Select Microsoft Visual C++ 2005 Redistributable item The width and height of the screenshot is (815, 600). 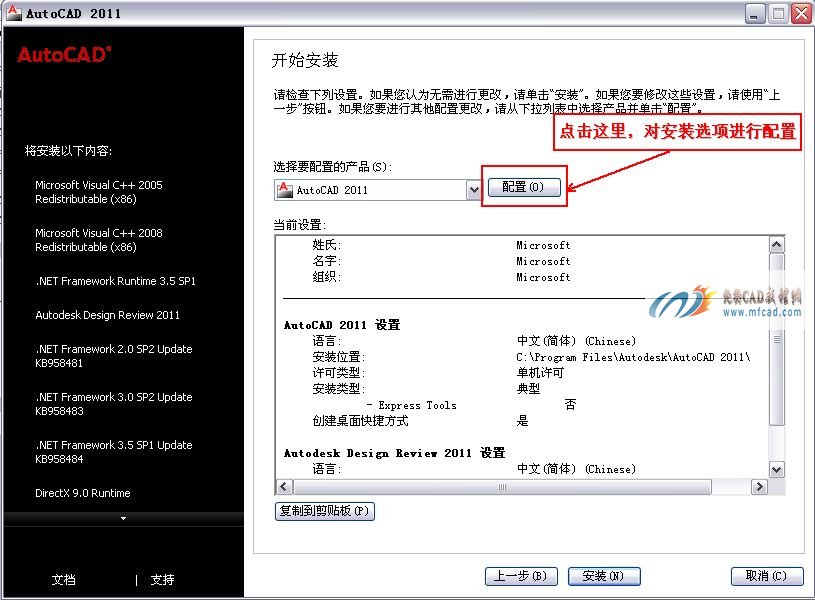[99, 192]
